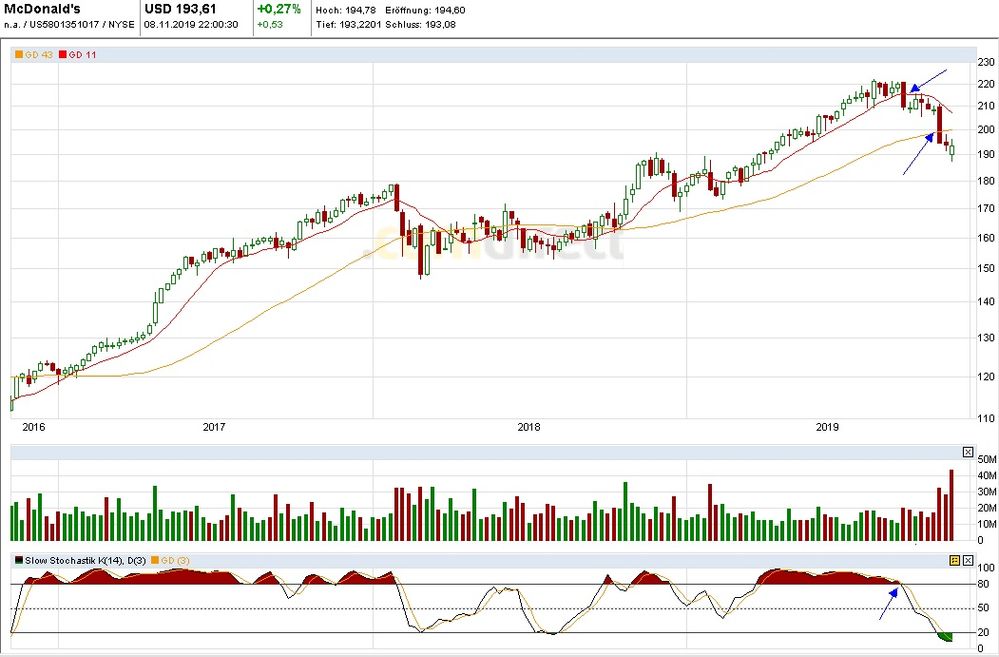Click the 50M volume axis label

tap(986, 459)
